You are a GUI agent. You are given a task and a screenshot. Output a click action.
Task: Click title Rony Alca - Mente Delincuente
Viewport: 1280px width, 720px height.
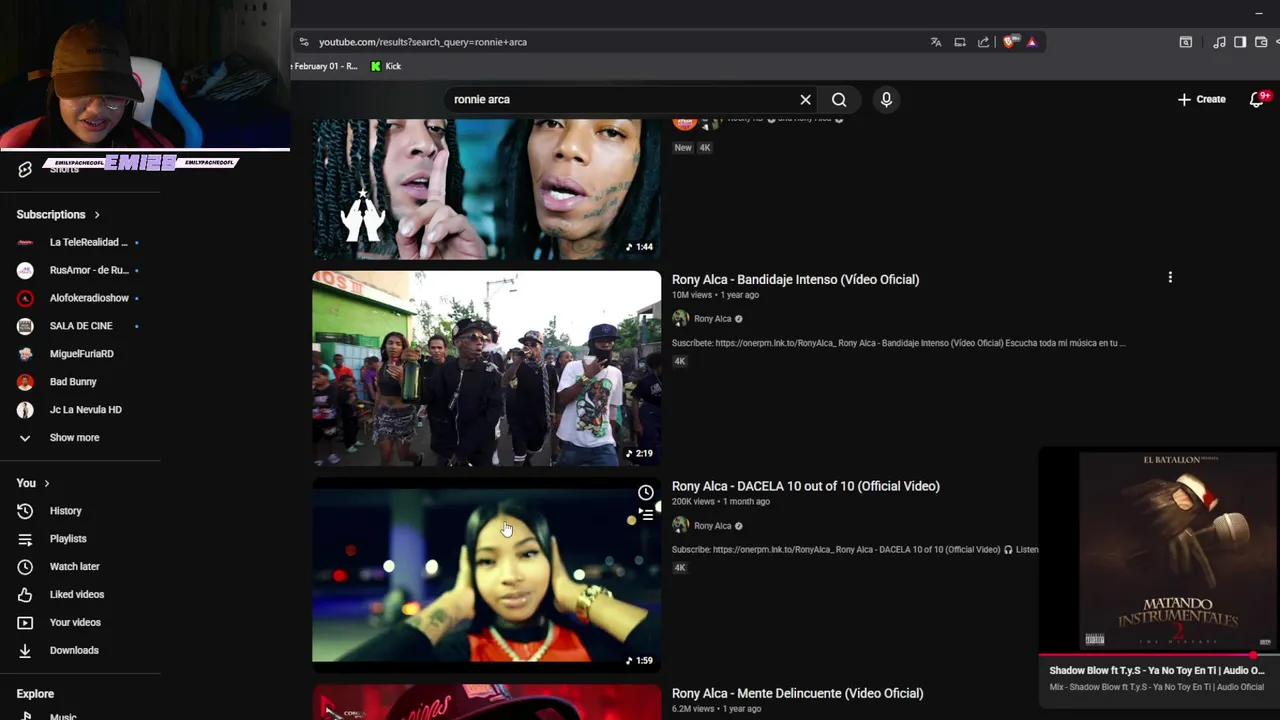click(797, 693)
